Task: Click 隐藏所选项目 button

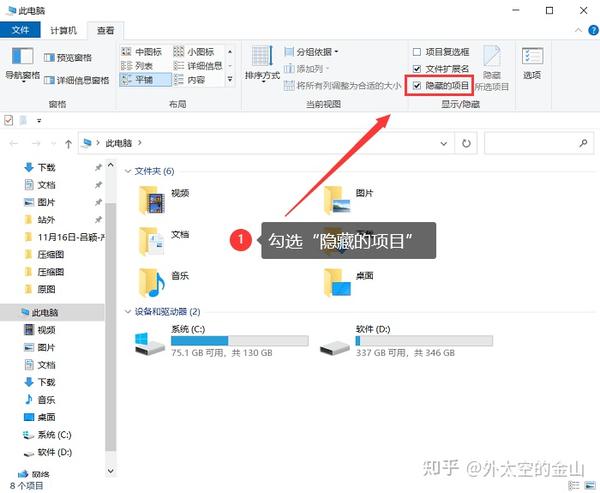Action: (x=492, y=68)
